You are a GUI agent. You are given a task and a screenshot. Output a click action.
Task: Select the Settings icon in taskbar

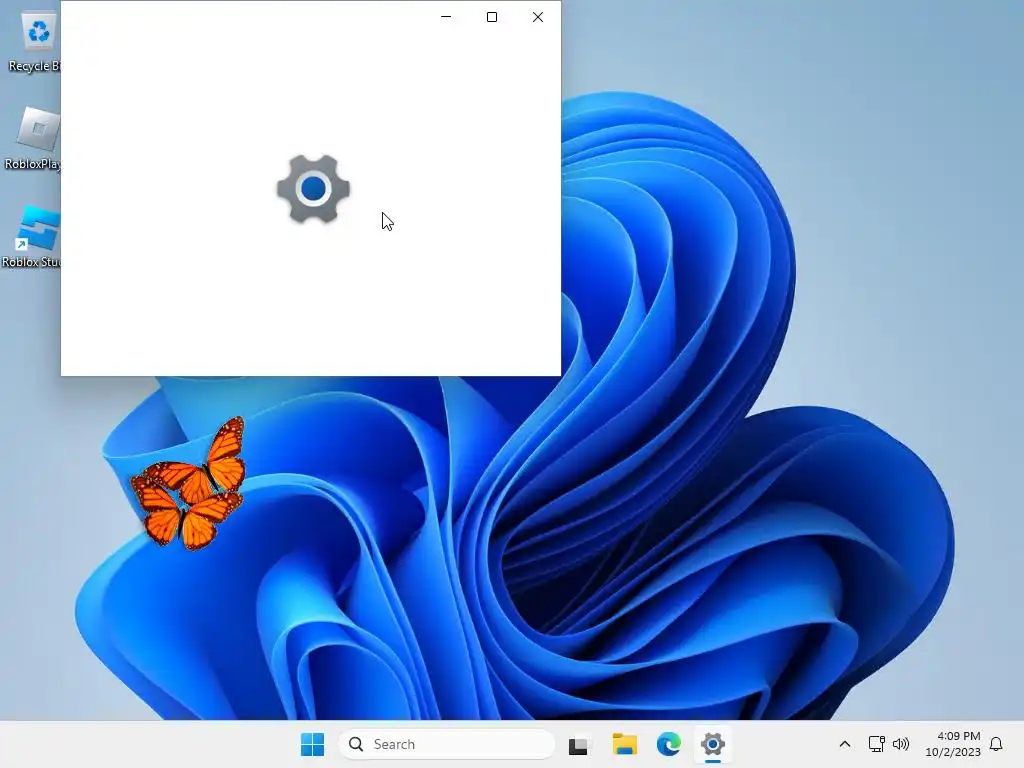click(x=712, y=744)
